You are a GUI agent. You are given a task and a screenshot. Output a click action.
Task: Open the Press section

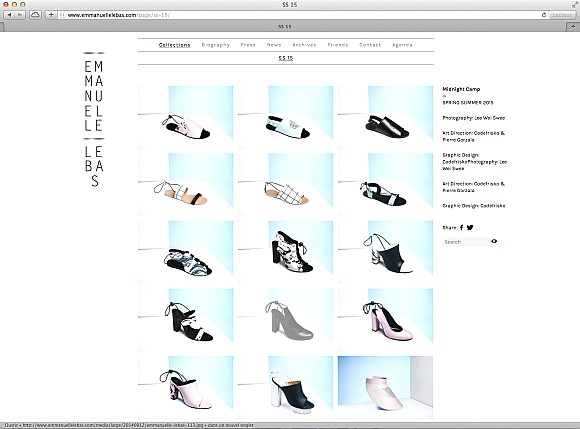[248, 45]
